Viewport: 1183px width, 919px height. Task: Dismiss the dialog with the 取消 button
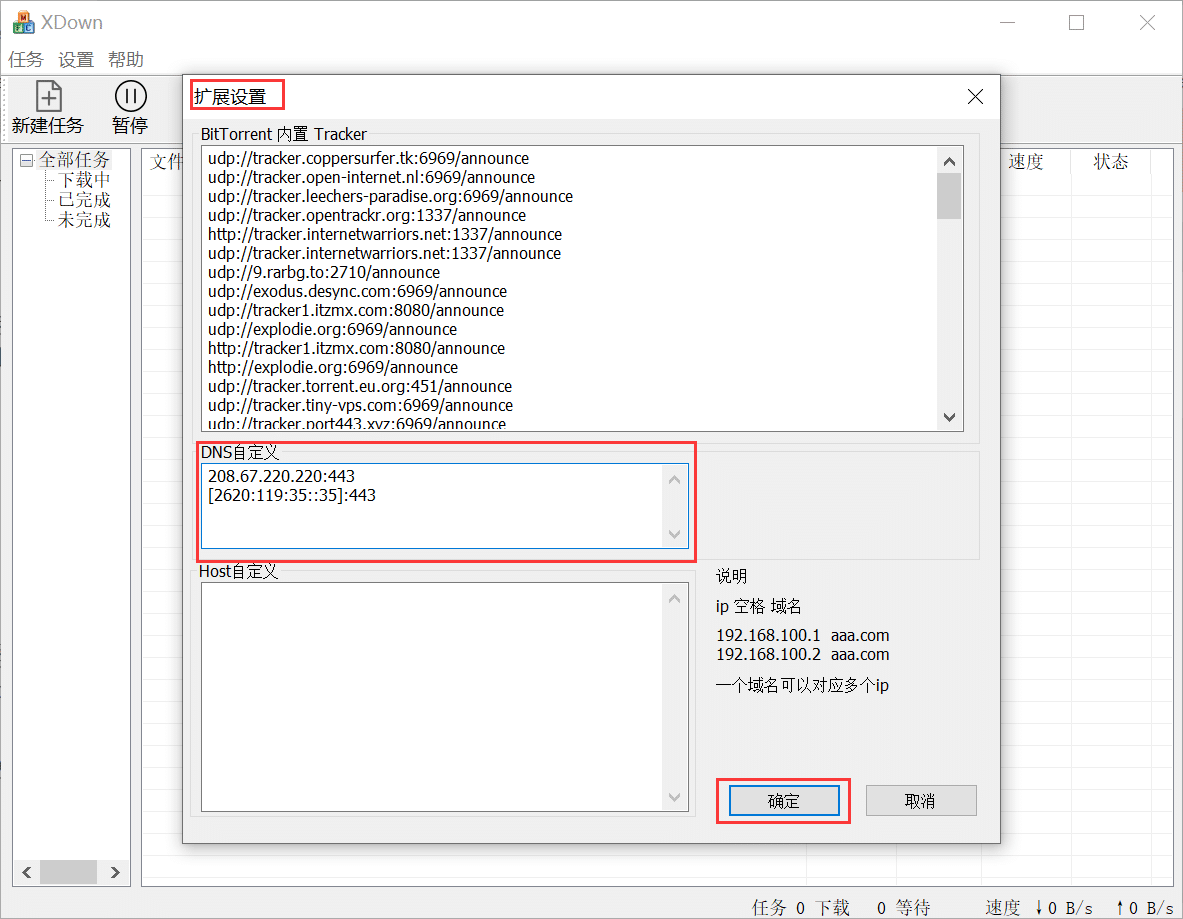(920, 800)
